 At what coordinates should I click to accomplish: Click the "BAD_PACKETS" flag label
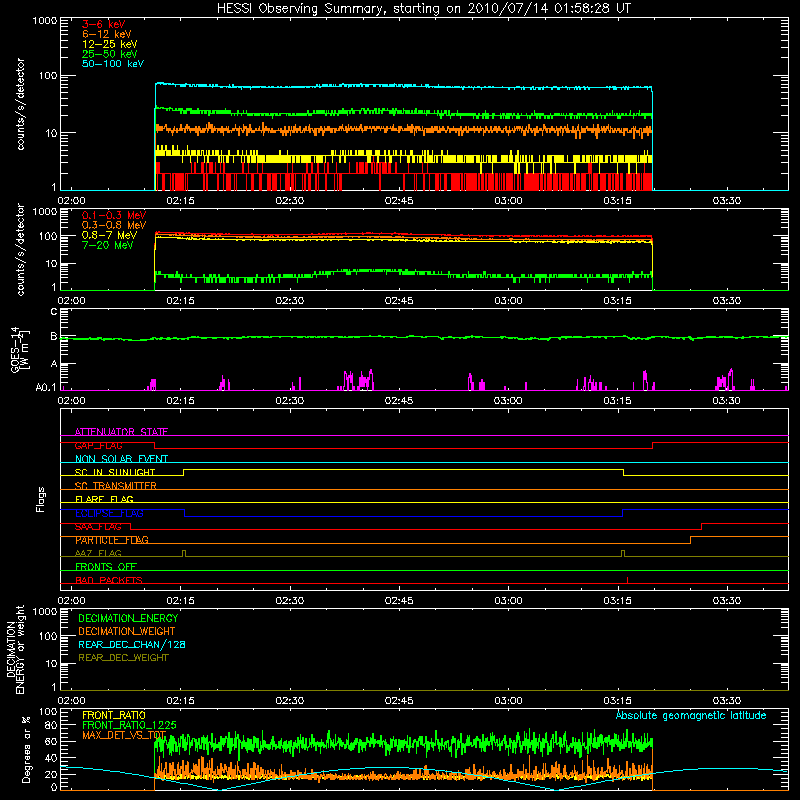coord(109,580)
